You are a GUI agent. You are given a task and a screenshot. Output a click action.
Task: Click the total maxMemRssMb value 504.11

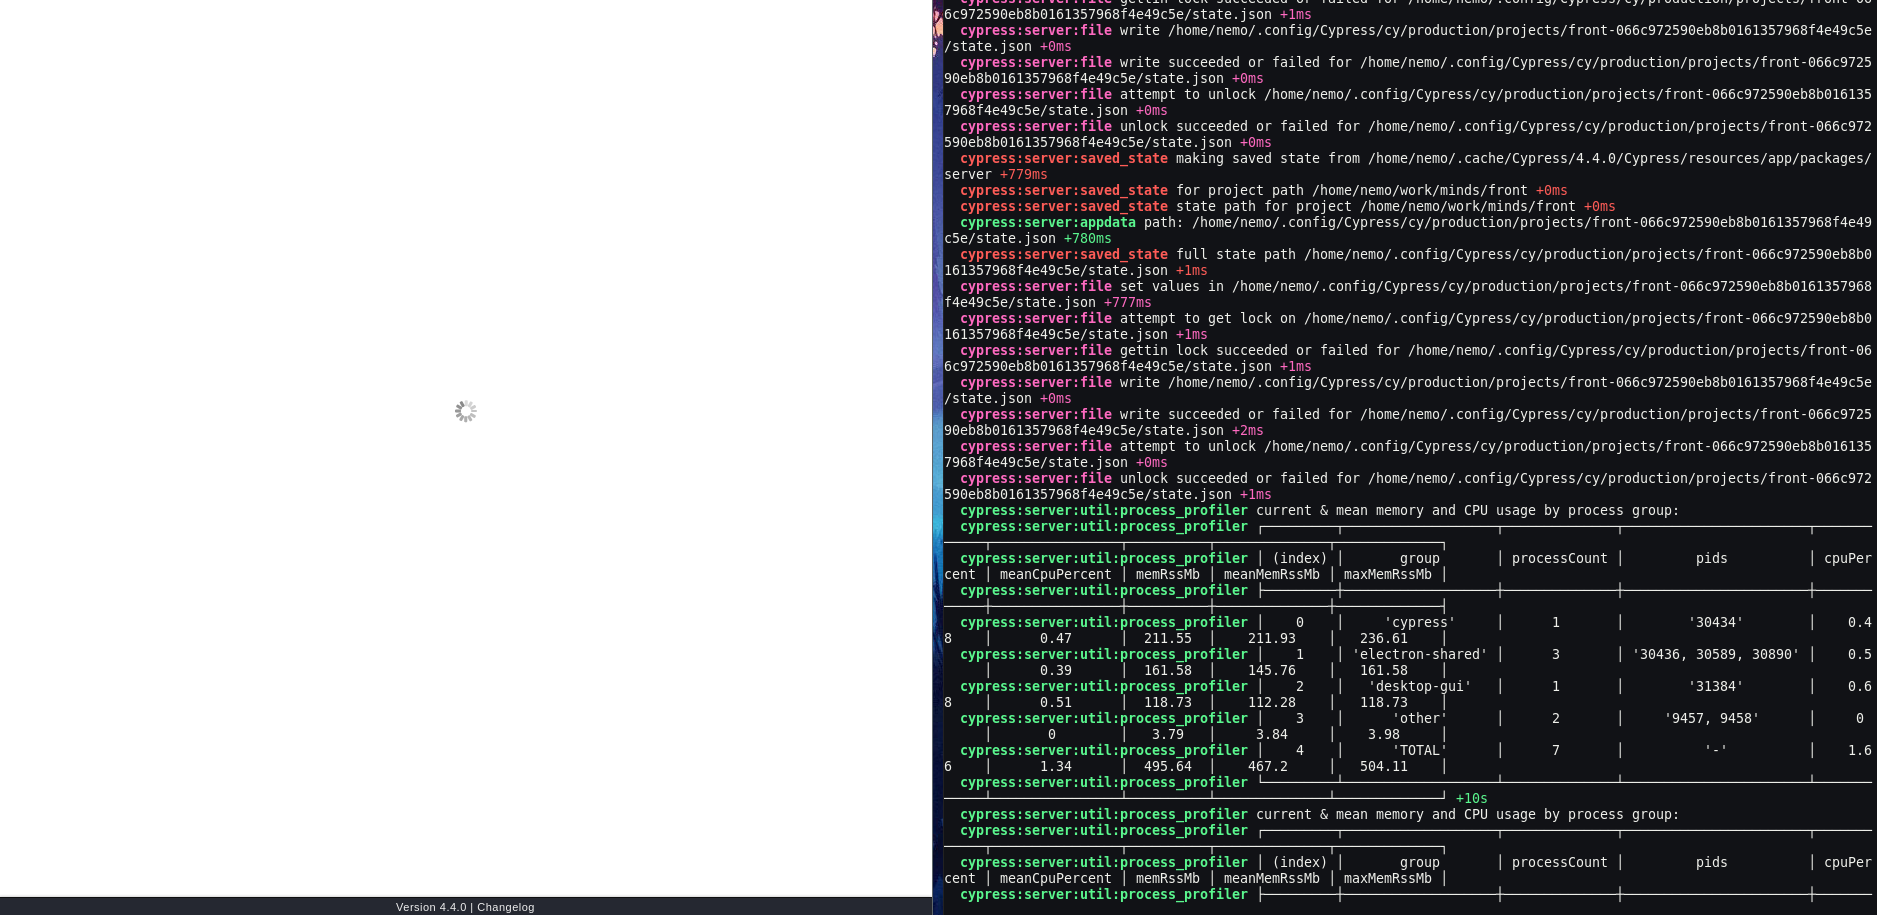click(x=1383, y=766)
